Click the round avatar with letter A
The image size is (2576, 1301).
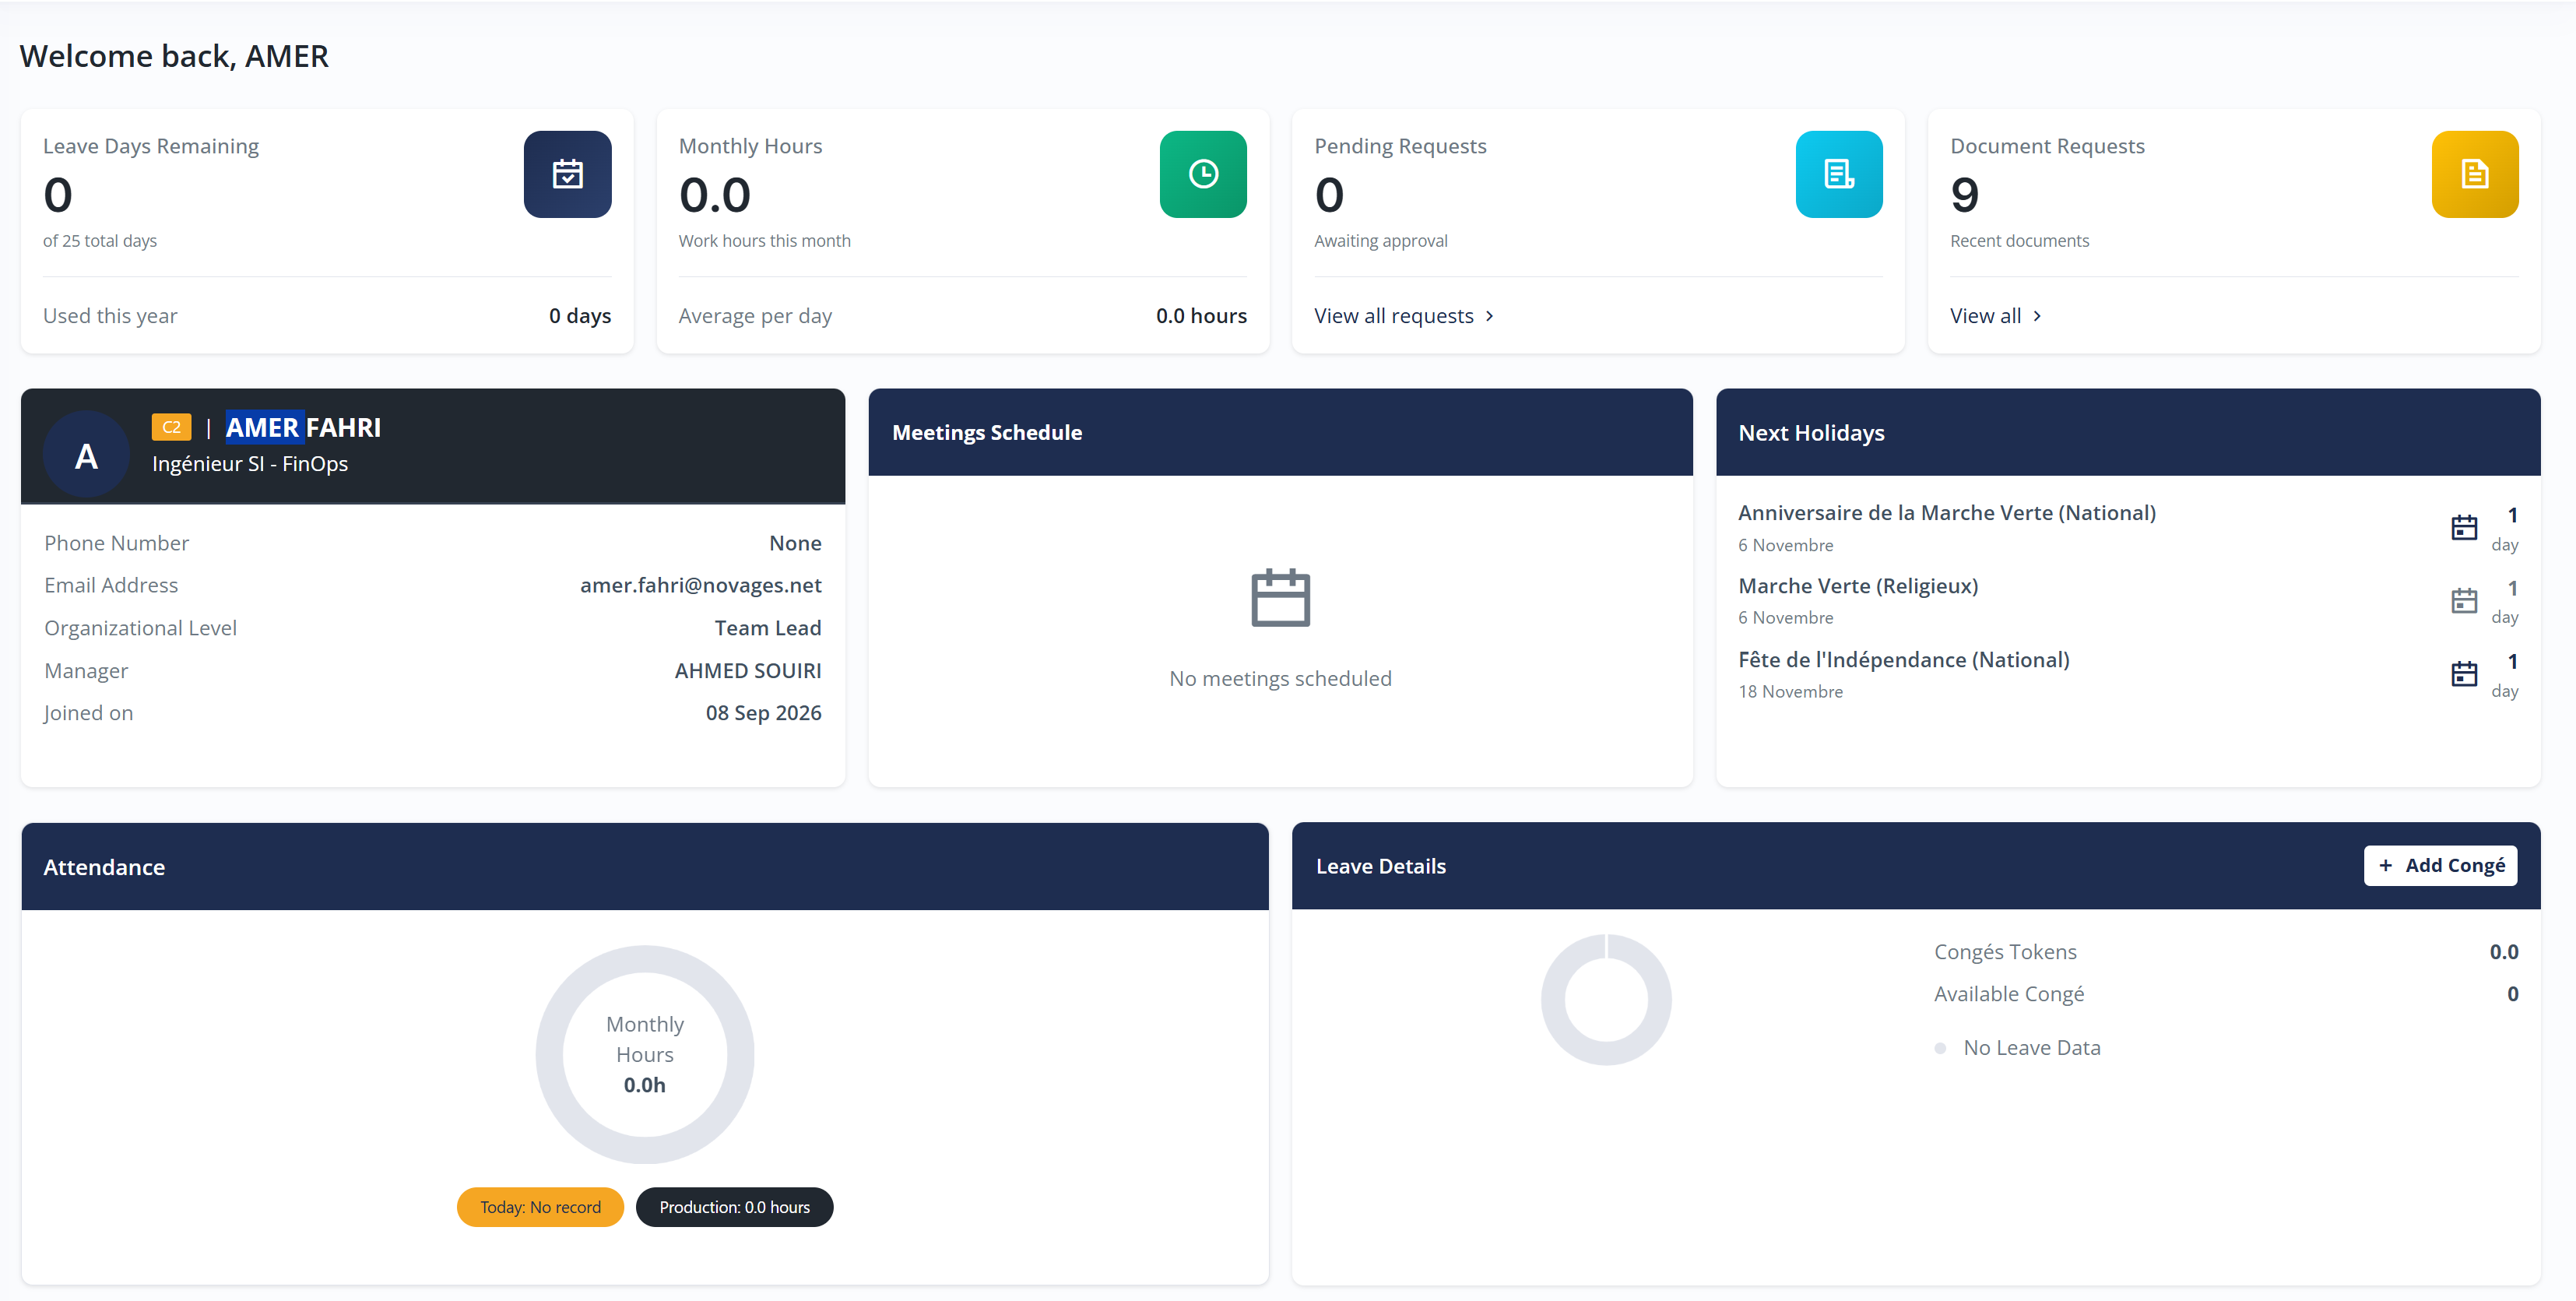86,455
